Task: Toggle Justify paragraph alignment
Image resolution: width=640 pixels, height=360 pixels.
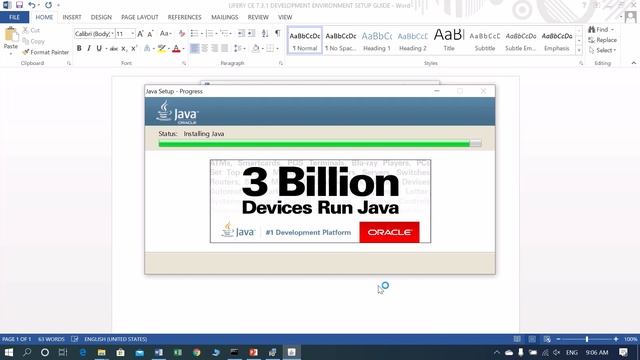Action: coord(224,49)
